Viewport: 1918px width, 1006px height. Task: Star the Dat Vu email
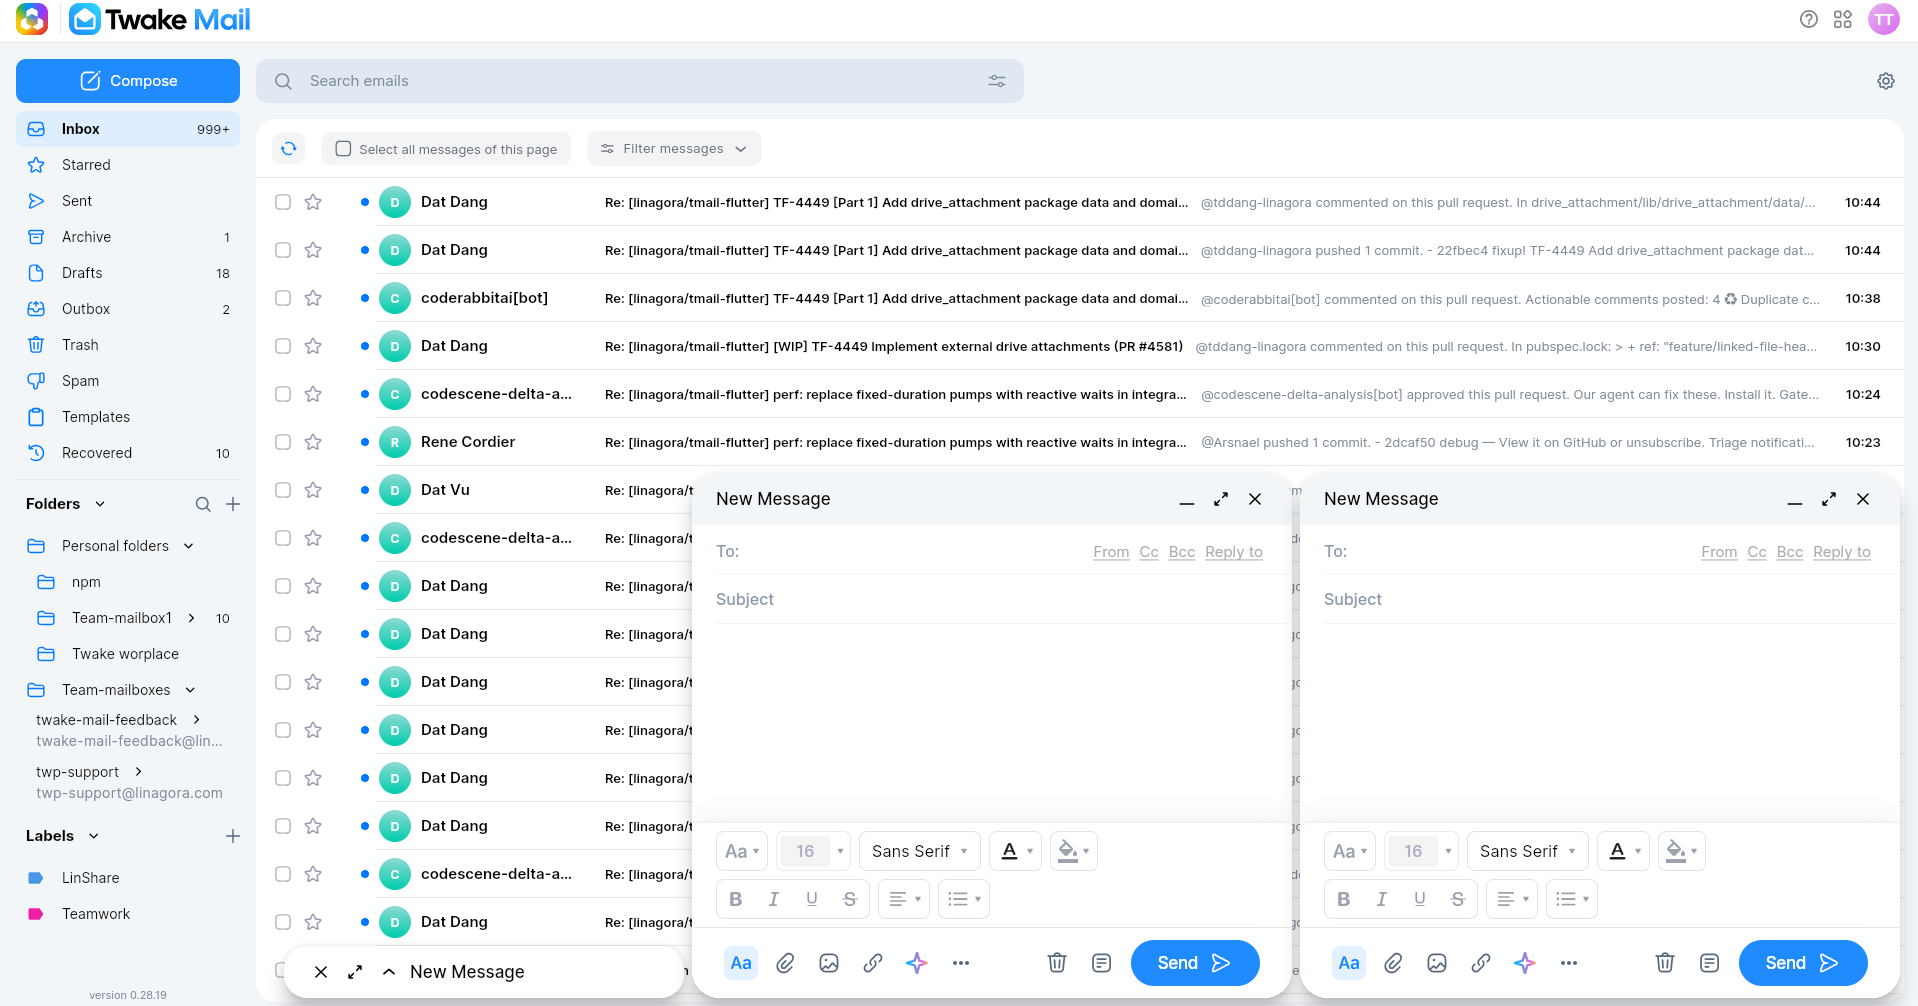[313, 490]
